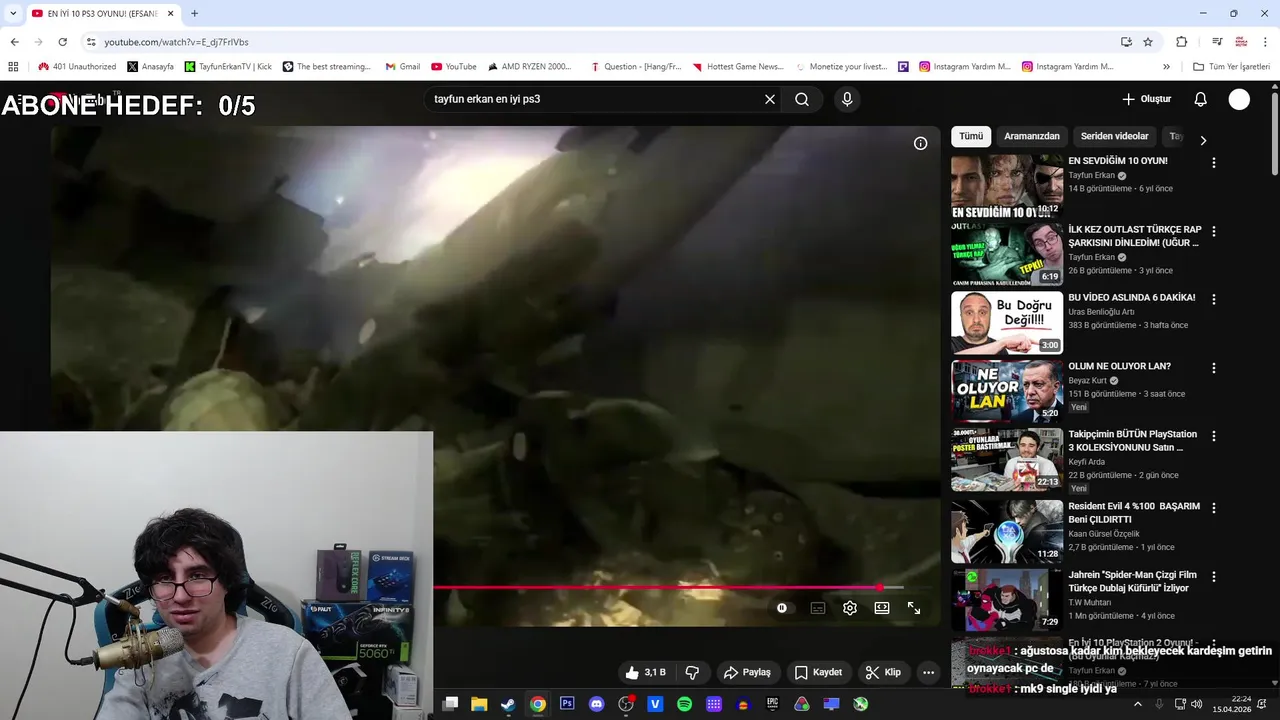Image resolution: width=1280 pixels, height=720 pixels.
Task: Open the Gmail bookmark
Action: tap(402, 67)
